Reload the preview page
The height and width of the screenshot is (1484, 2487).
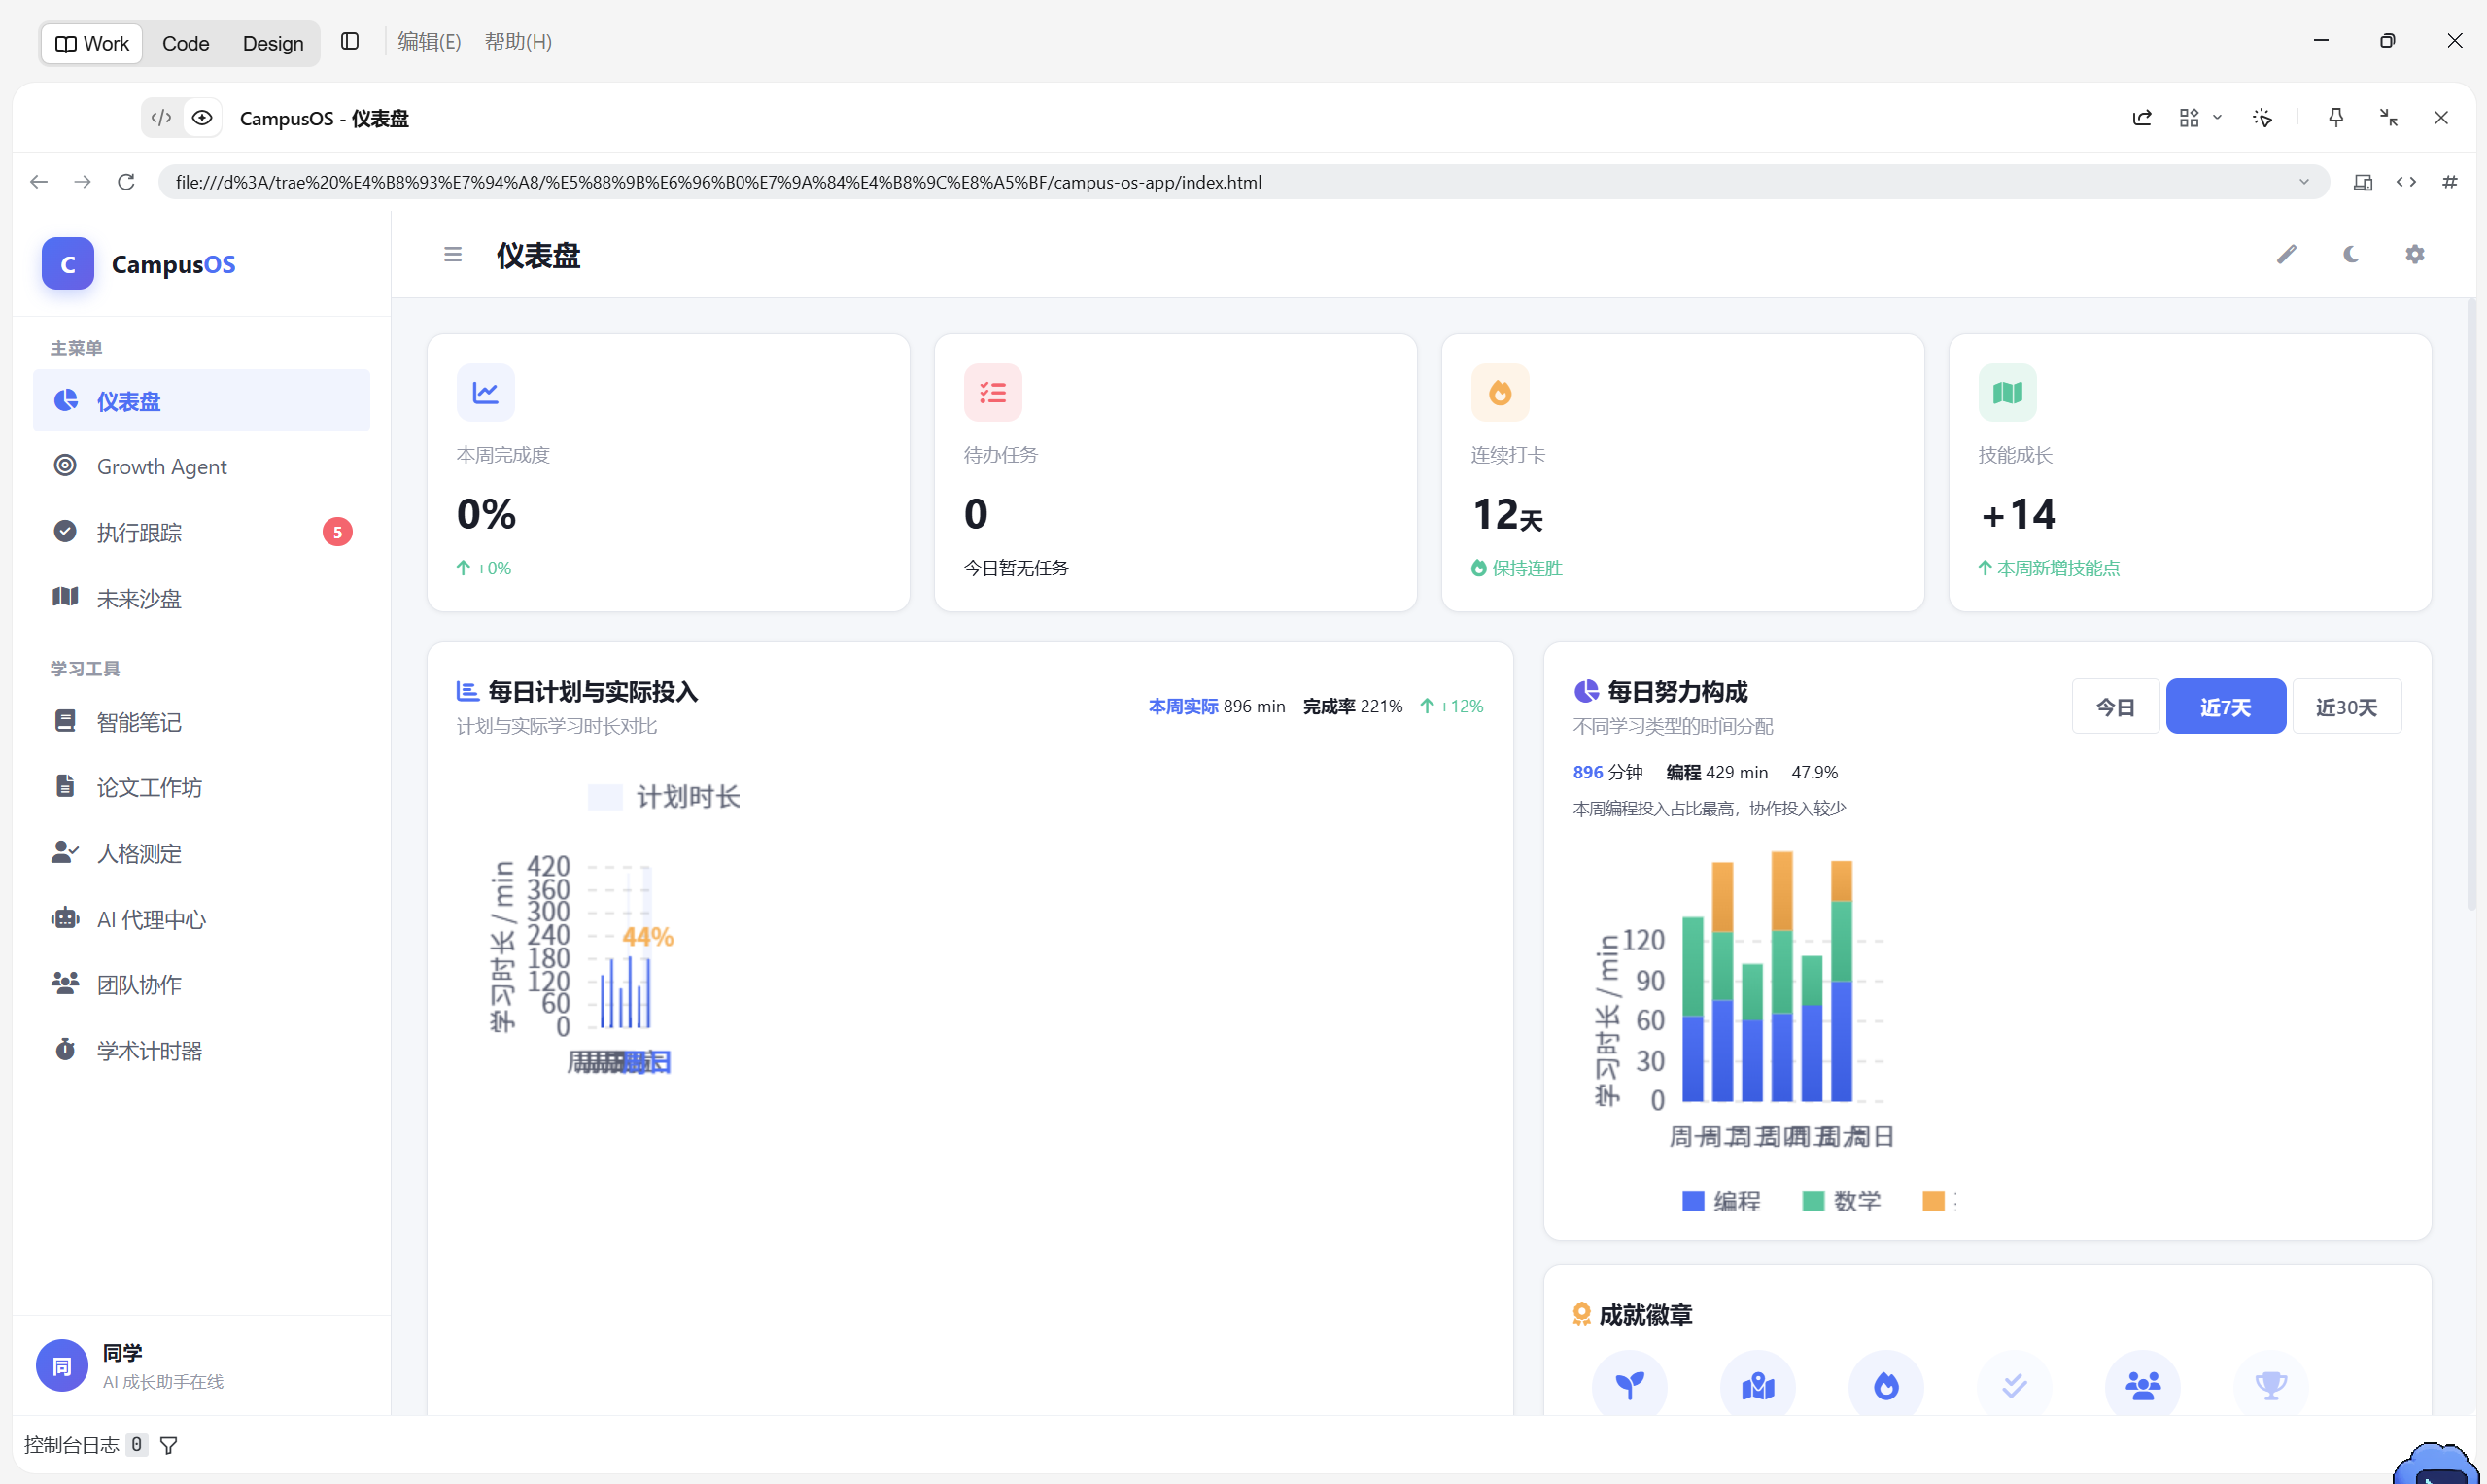[126, 182]
